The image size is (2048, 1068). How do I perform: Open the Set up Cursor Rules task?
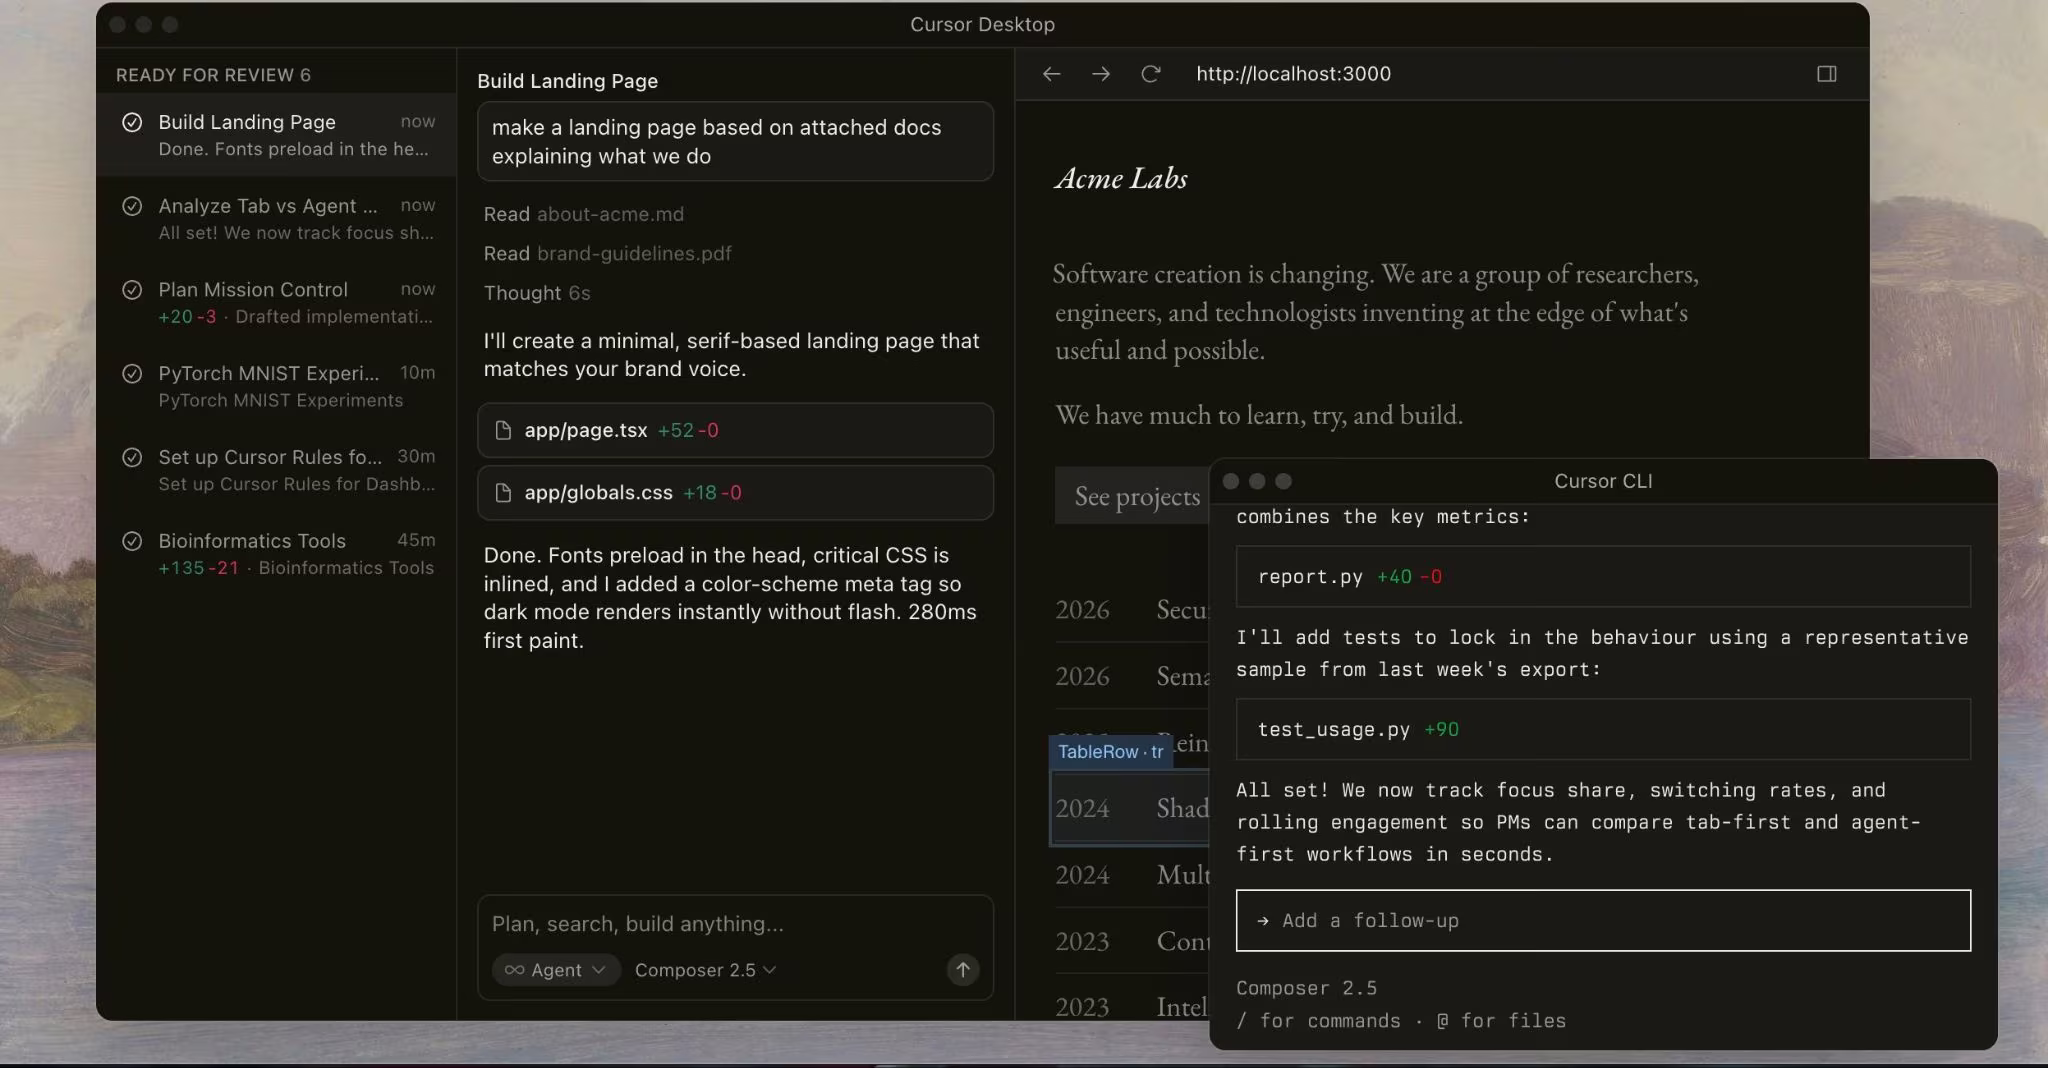(x=277, y=470)
